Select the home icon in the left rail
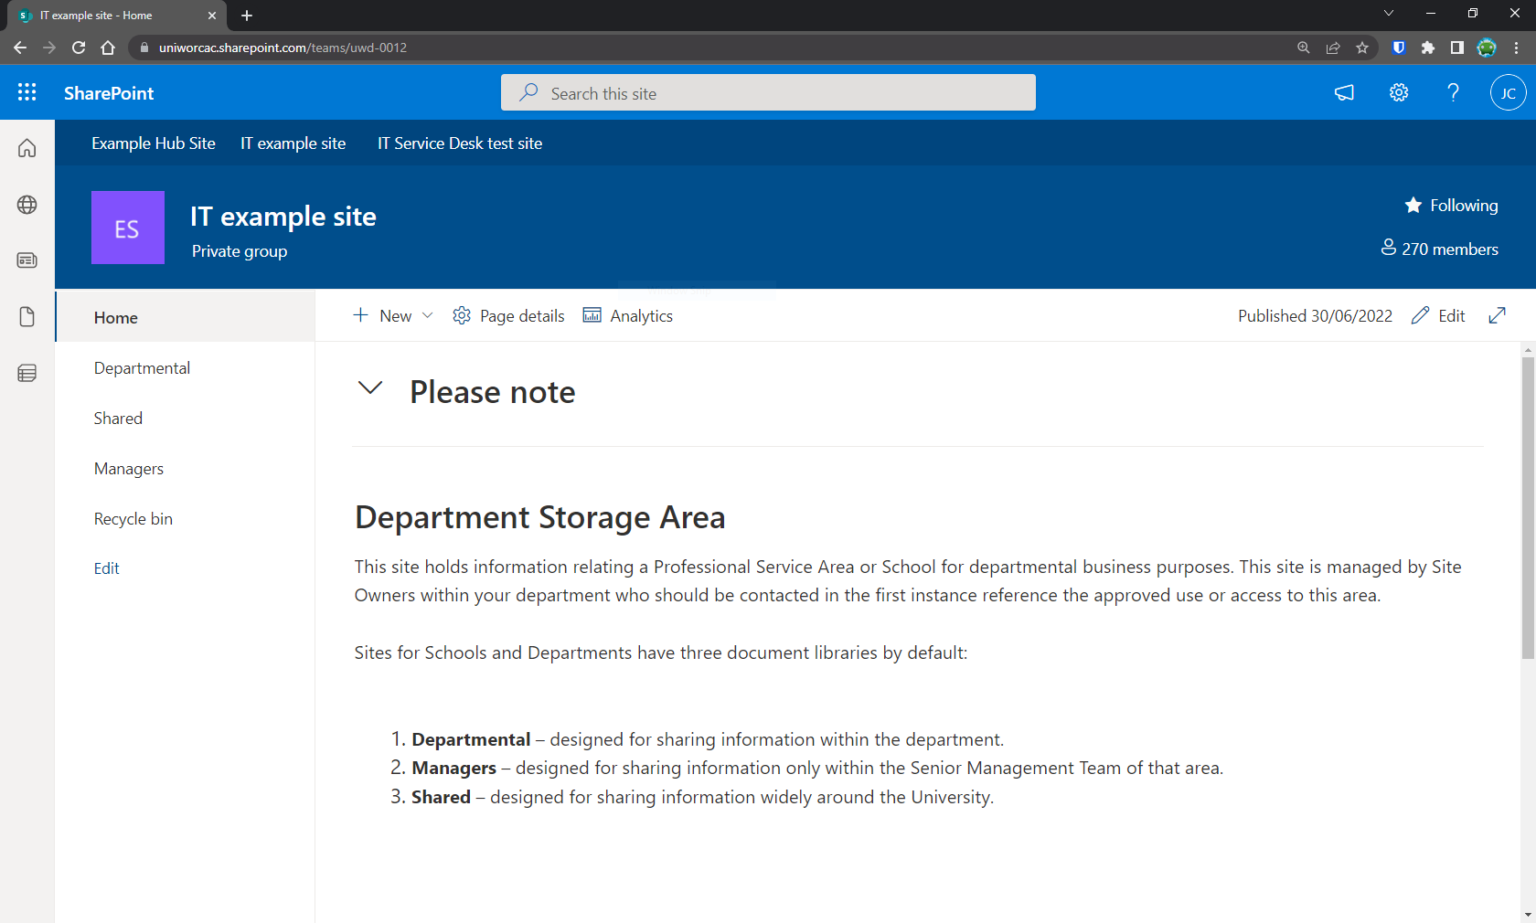Screen dimensions: 1536x923 (x=26, y=146)
